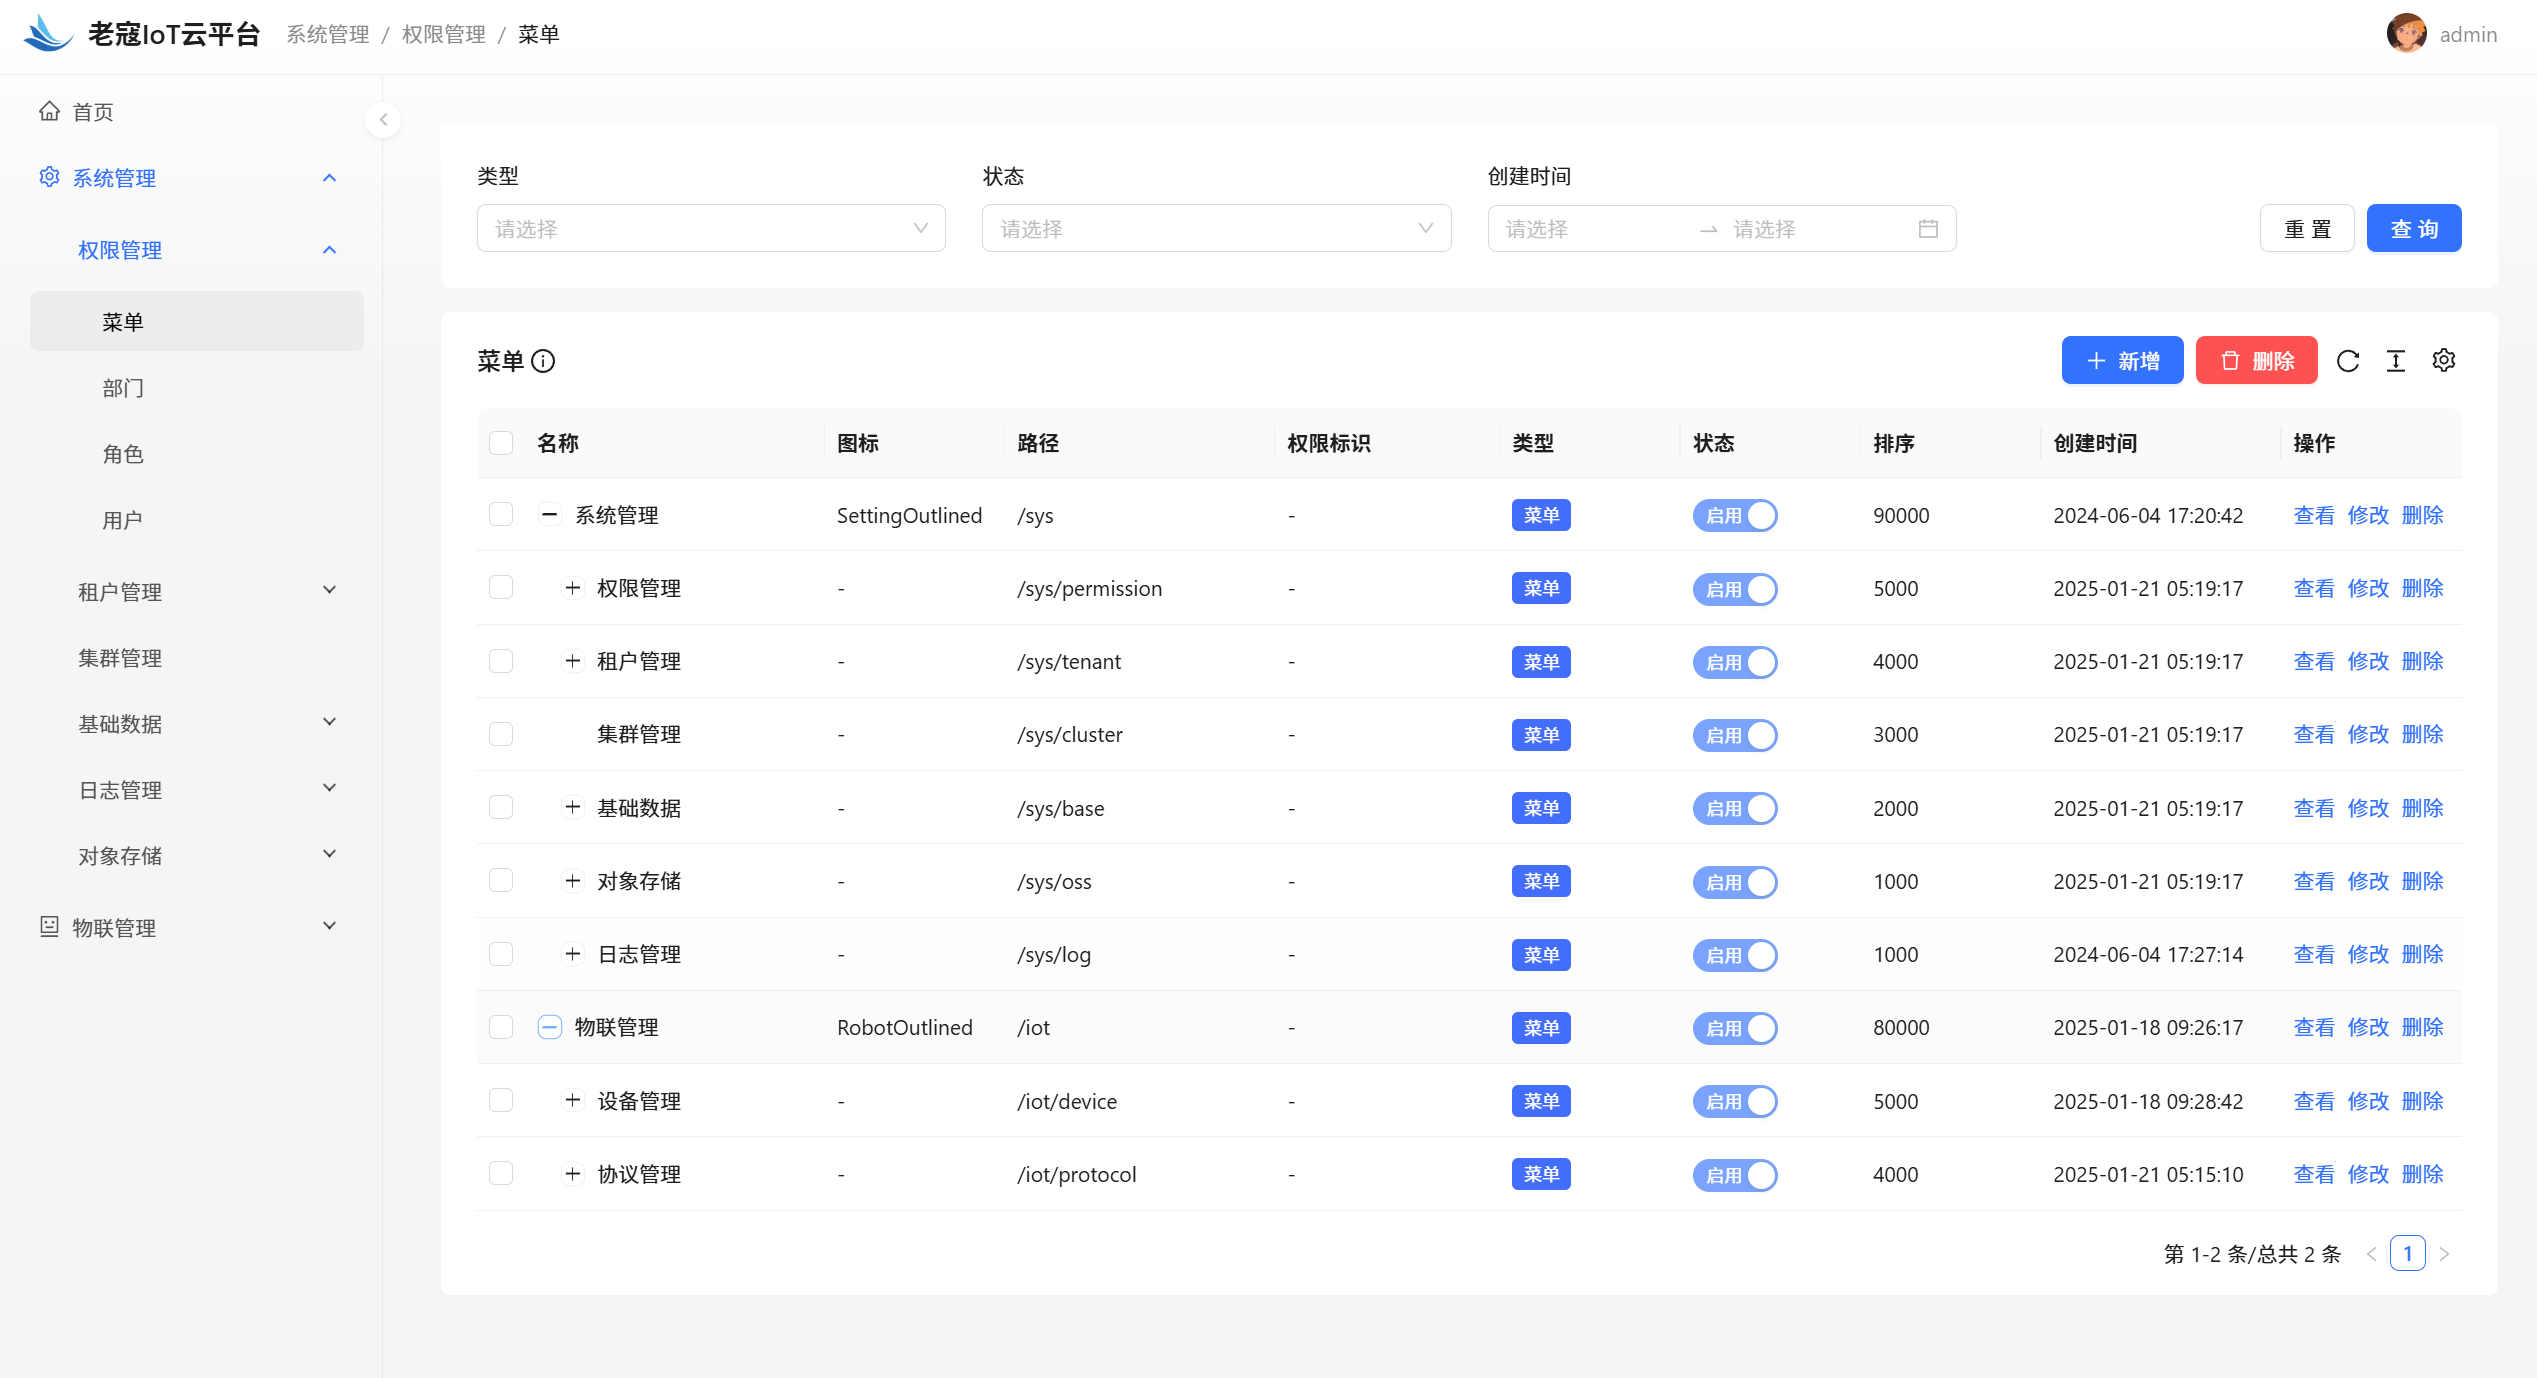The height and width of the screenshot is (1378, 2537).
Task: Expand the 权限管理 row in table
Action: pos(572,588)
